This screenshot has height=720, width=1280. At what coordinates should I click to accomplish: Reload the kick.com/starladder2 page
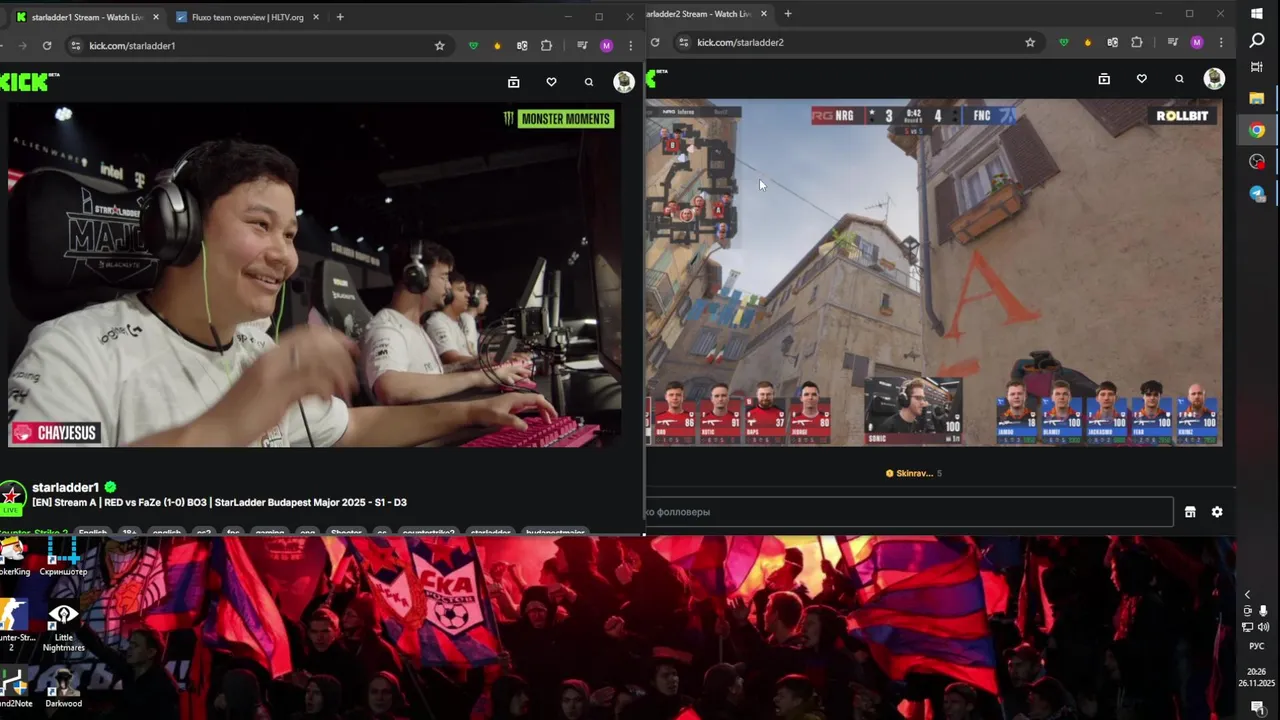coord(655,42)
